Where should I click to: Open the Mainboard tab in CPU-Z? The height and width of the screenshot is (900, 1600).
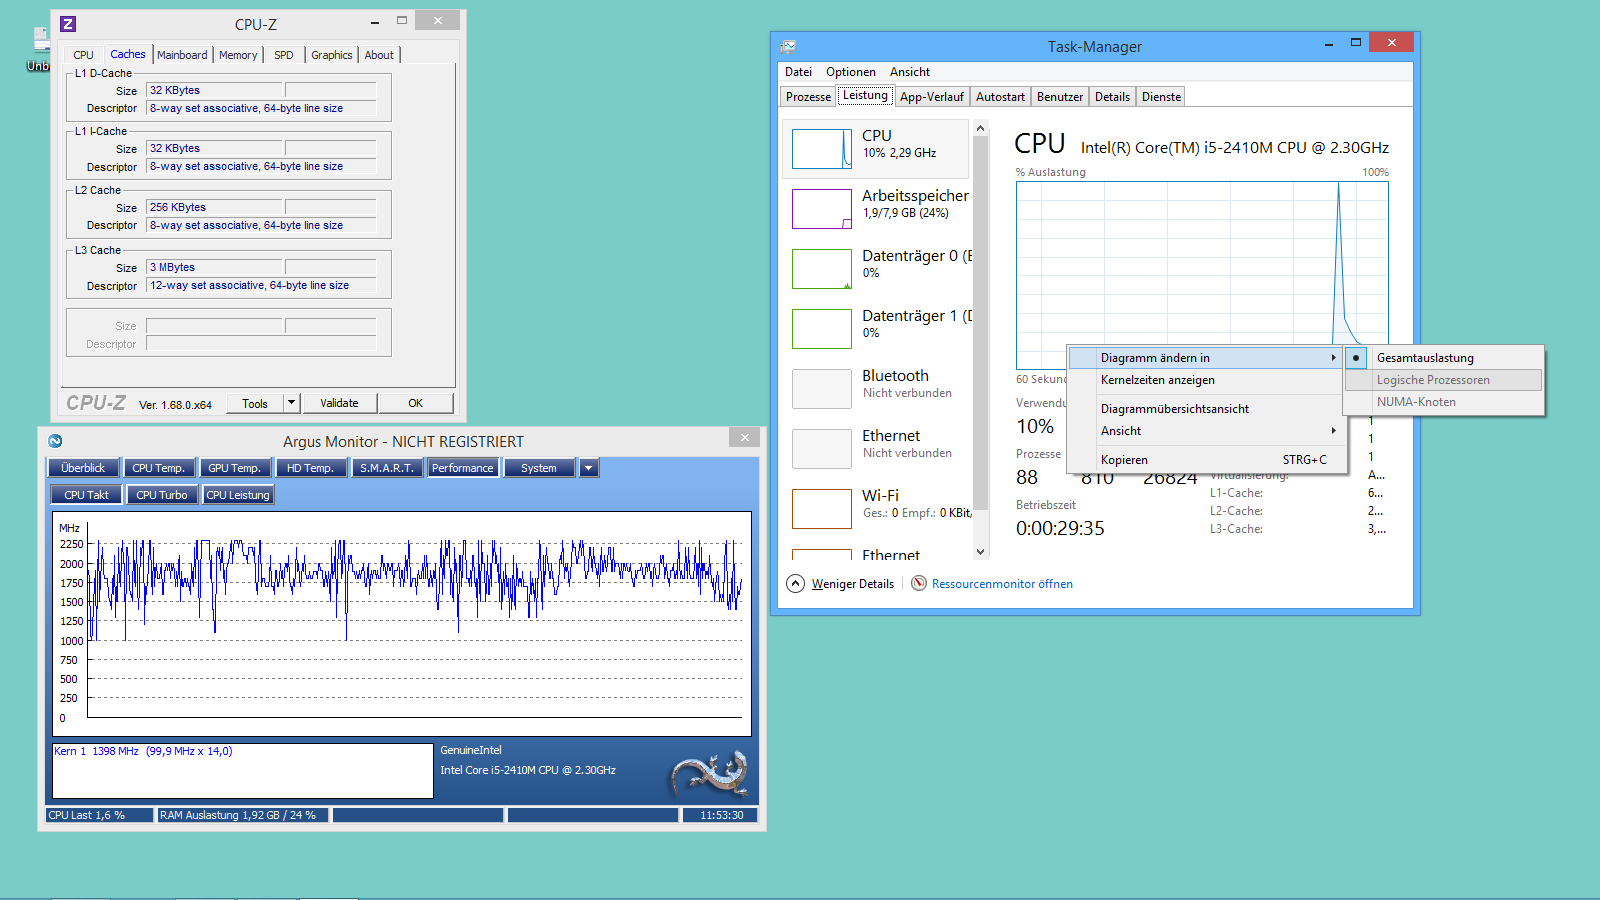click(182, 55)
